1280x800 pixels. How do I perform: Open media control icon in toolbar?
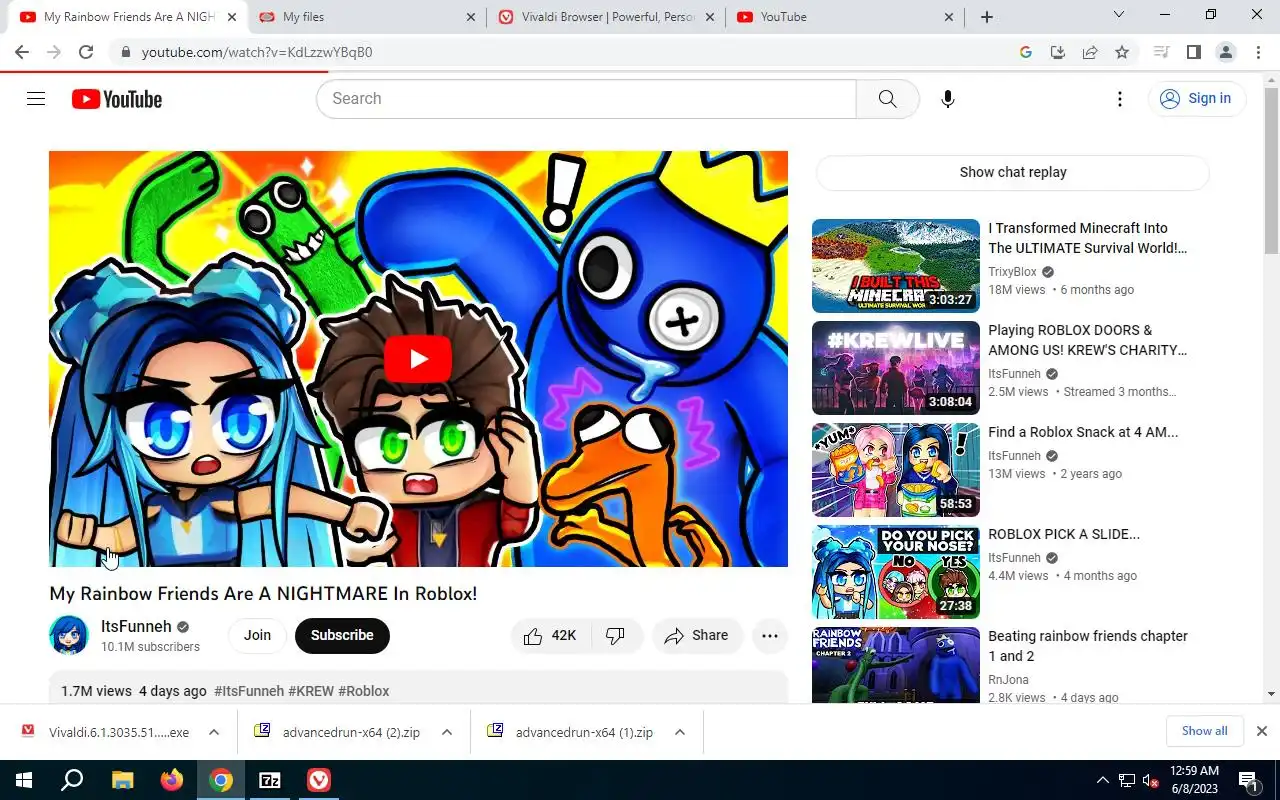(1161, 52)
